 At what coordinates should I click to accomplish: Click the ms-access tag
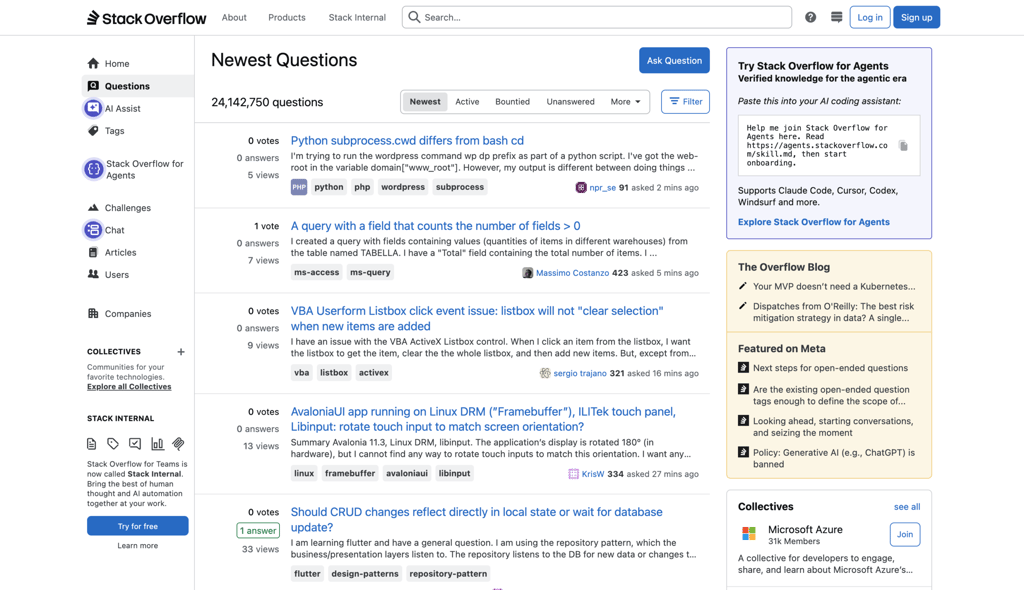pos(317,272)
